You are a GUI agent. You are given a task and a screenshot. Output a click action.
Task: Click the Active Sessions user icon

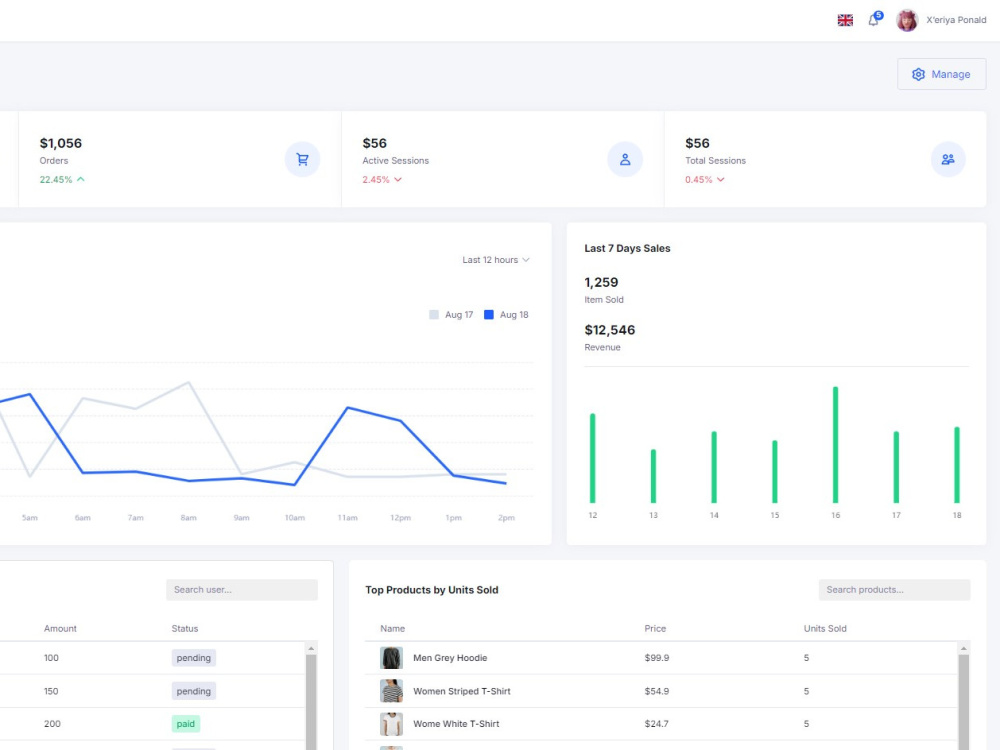[x=625, y=159]
